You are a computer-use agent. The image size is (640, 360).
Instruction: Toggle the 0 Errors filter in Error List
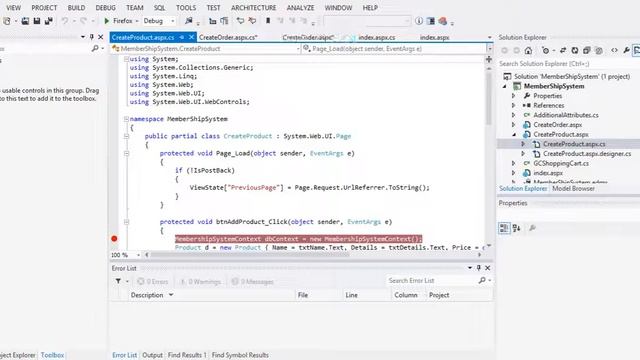click(153, 282)
